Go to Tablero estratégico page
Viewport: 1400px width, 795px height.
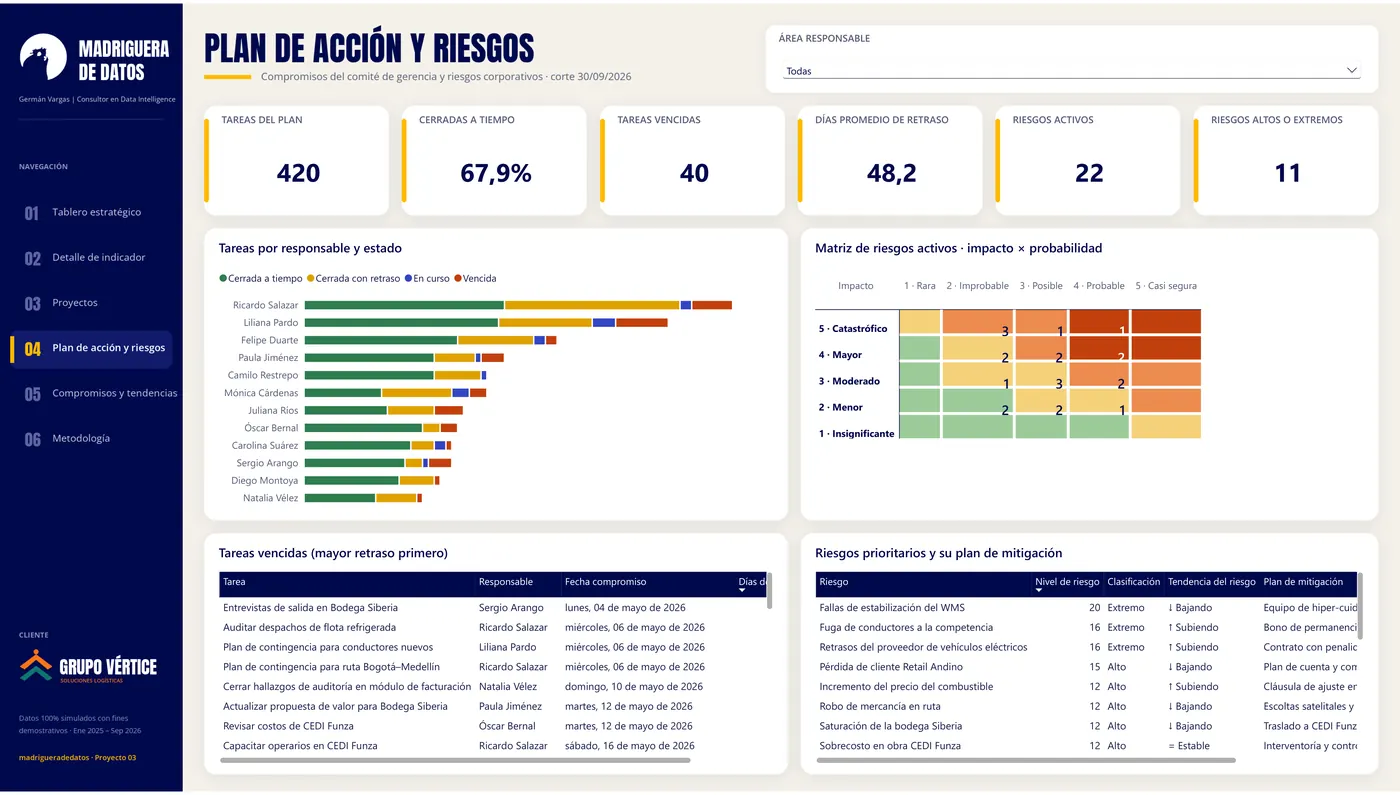pyautogui.click(x=96, y=212)
